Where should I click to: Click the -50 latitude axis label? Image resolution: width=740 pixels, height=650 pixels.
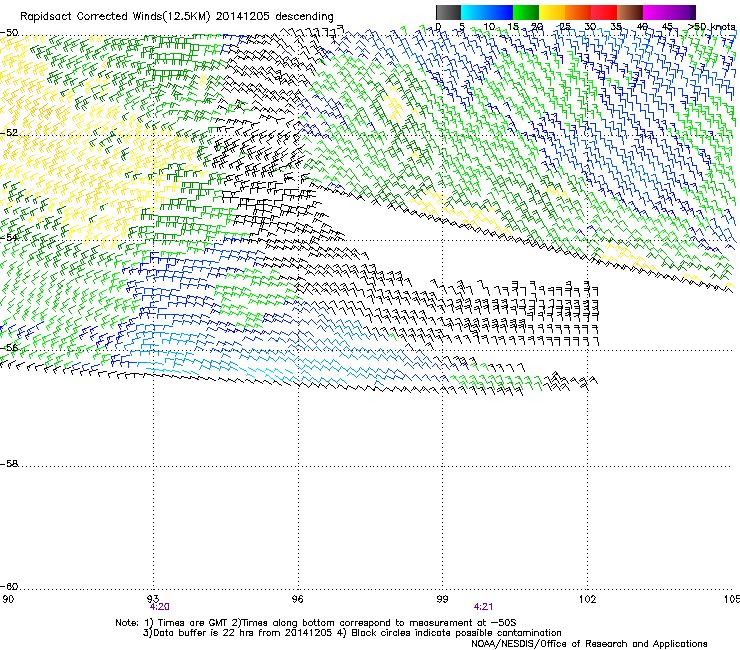9,33
